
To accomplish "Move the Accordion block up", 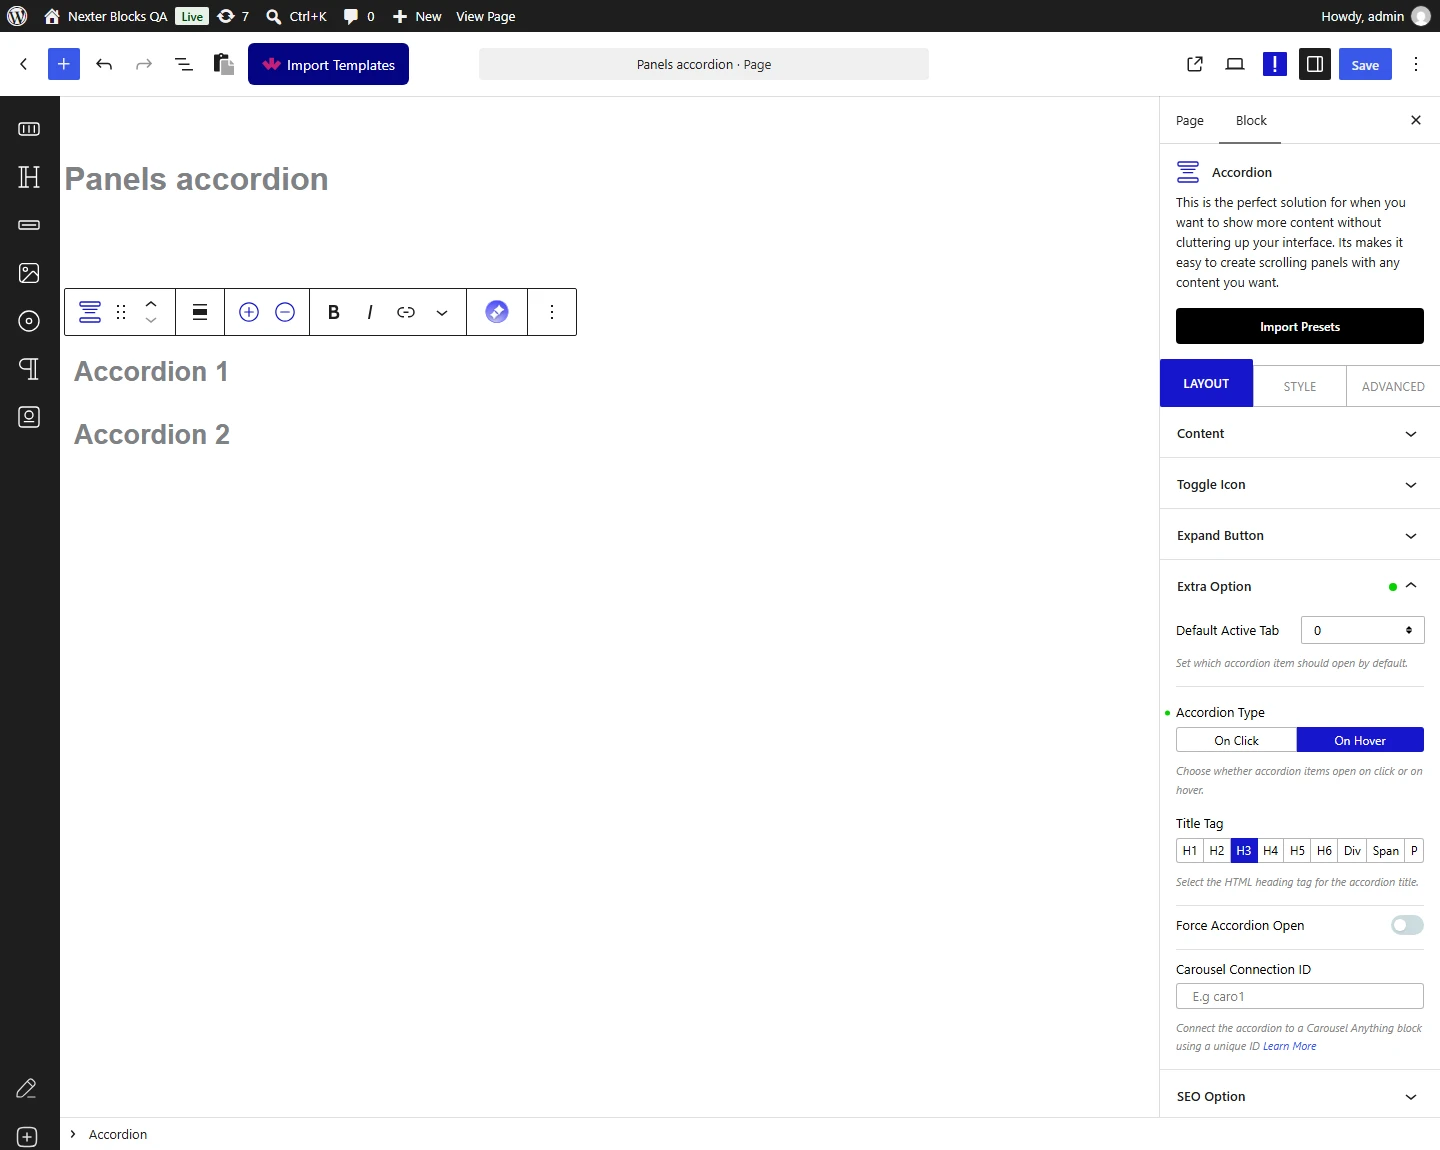I will (151, 303).
